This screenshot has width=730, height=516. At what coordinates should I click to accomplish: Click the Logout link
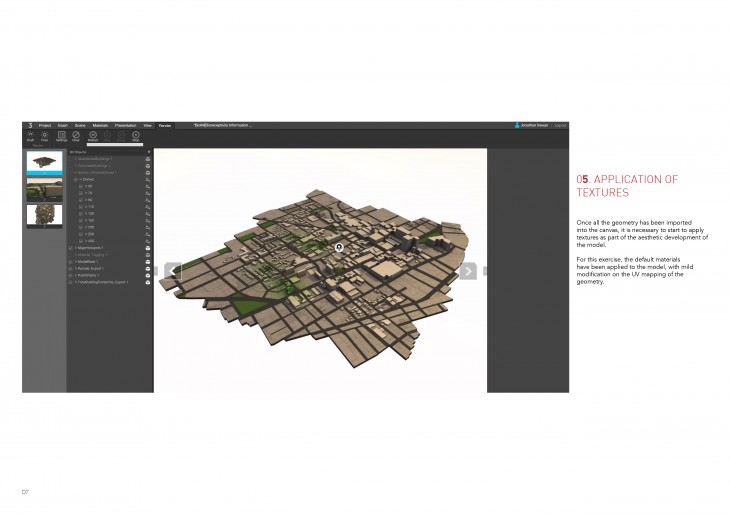click(x=560, y=126)
